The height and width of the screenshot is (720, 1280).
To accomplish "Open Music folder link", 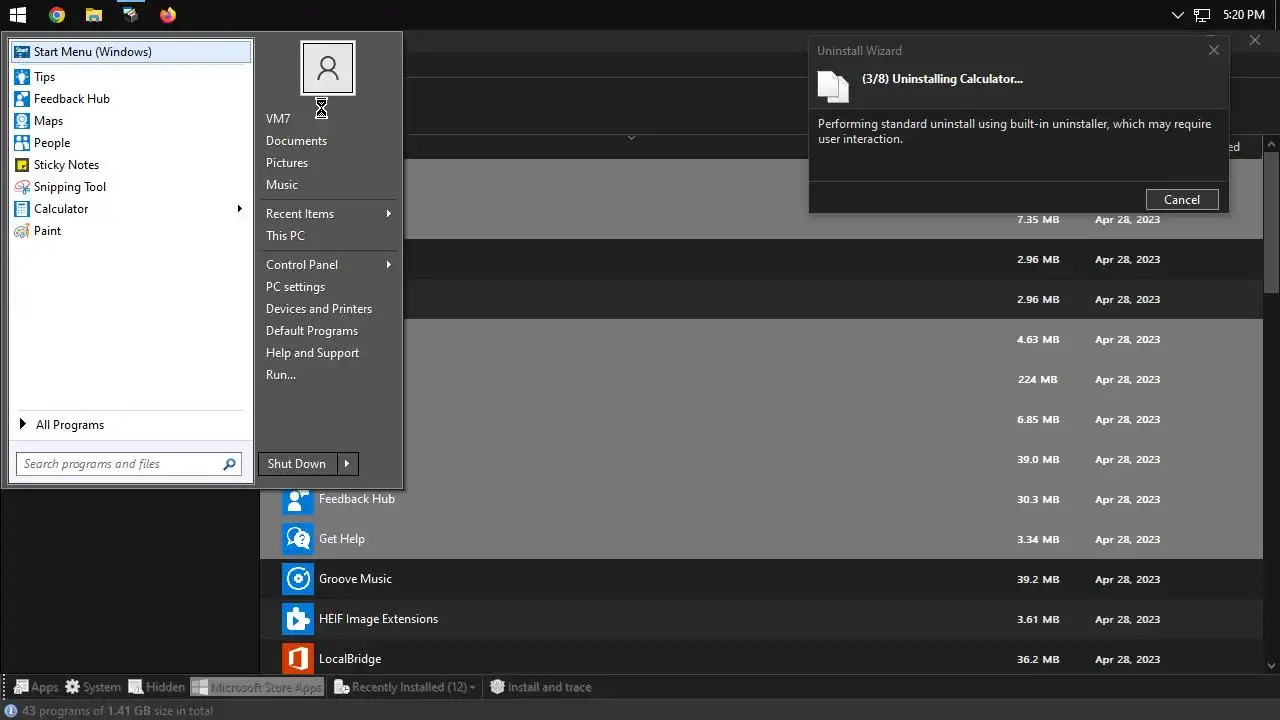I will tap(282, 185).
